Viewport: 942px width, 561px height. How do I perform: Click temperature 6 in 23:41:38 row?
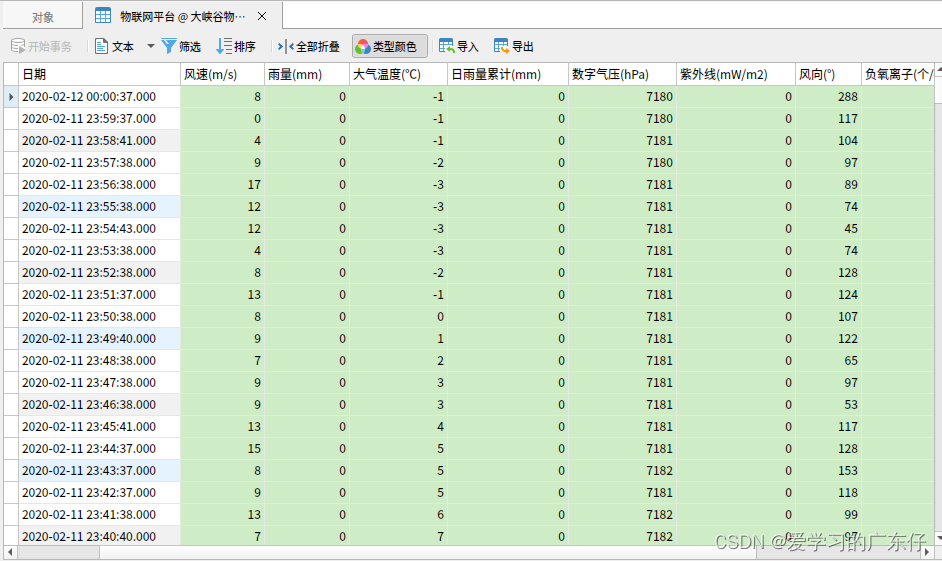coord(398,515)
